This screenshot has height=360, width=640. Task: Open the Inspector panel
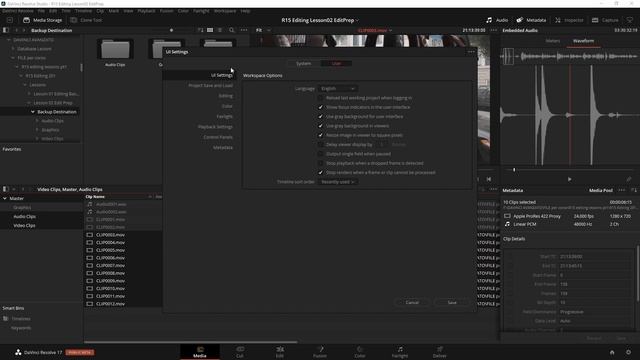coord(569,20)
